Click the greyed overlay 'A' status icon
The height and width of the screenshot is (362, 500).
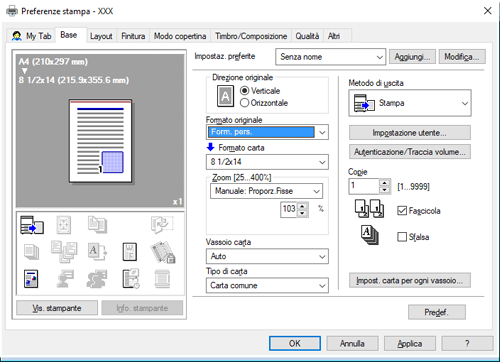(x=97, y=251)
